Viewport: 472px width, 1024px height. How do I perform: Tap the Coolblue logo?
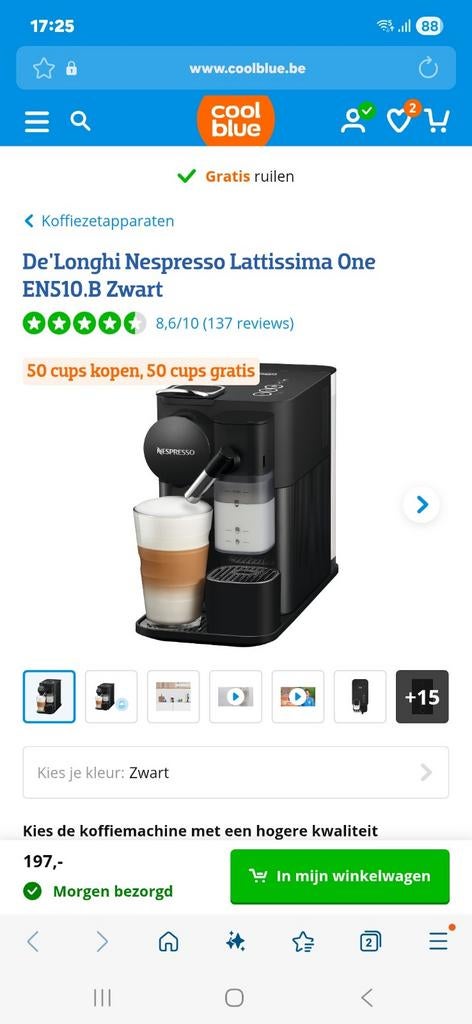236,120
